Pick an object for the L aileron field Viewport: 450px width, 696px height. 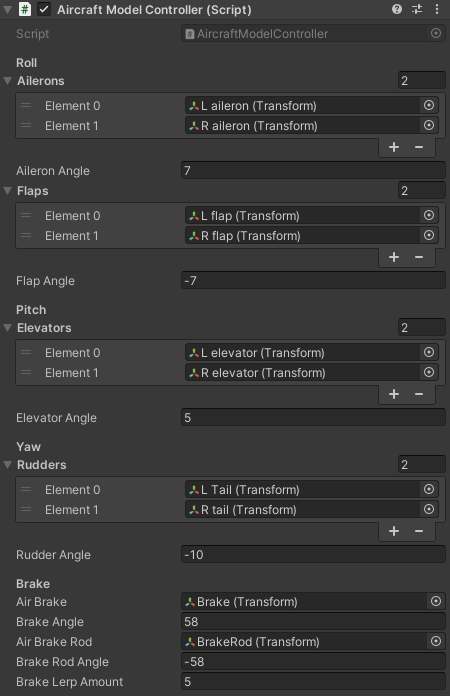429,105
